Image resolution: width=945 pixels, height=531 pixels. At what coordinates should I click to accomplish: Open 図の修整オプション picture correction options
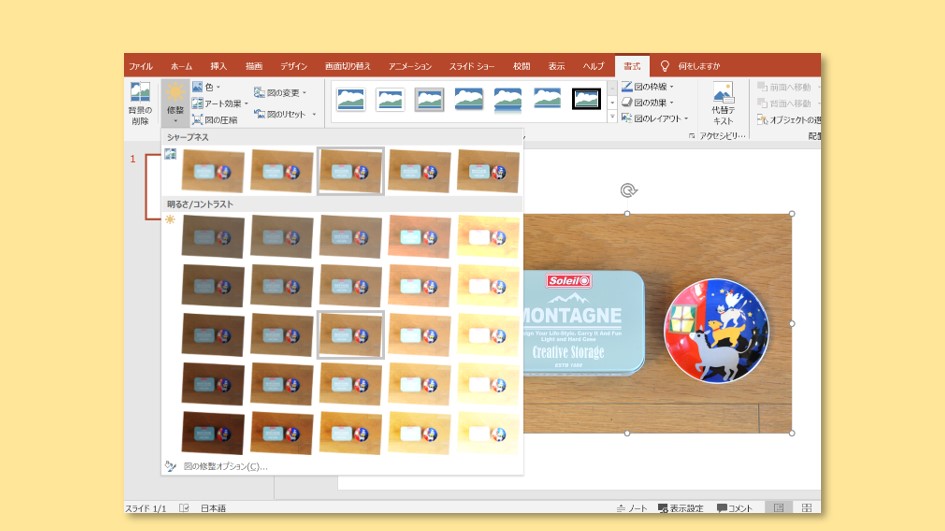pyautogui.click(x=225, y=466)
